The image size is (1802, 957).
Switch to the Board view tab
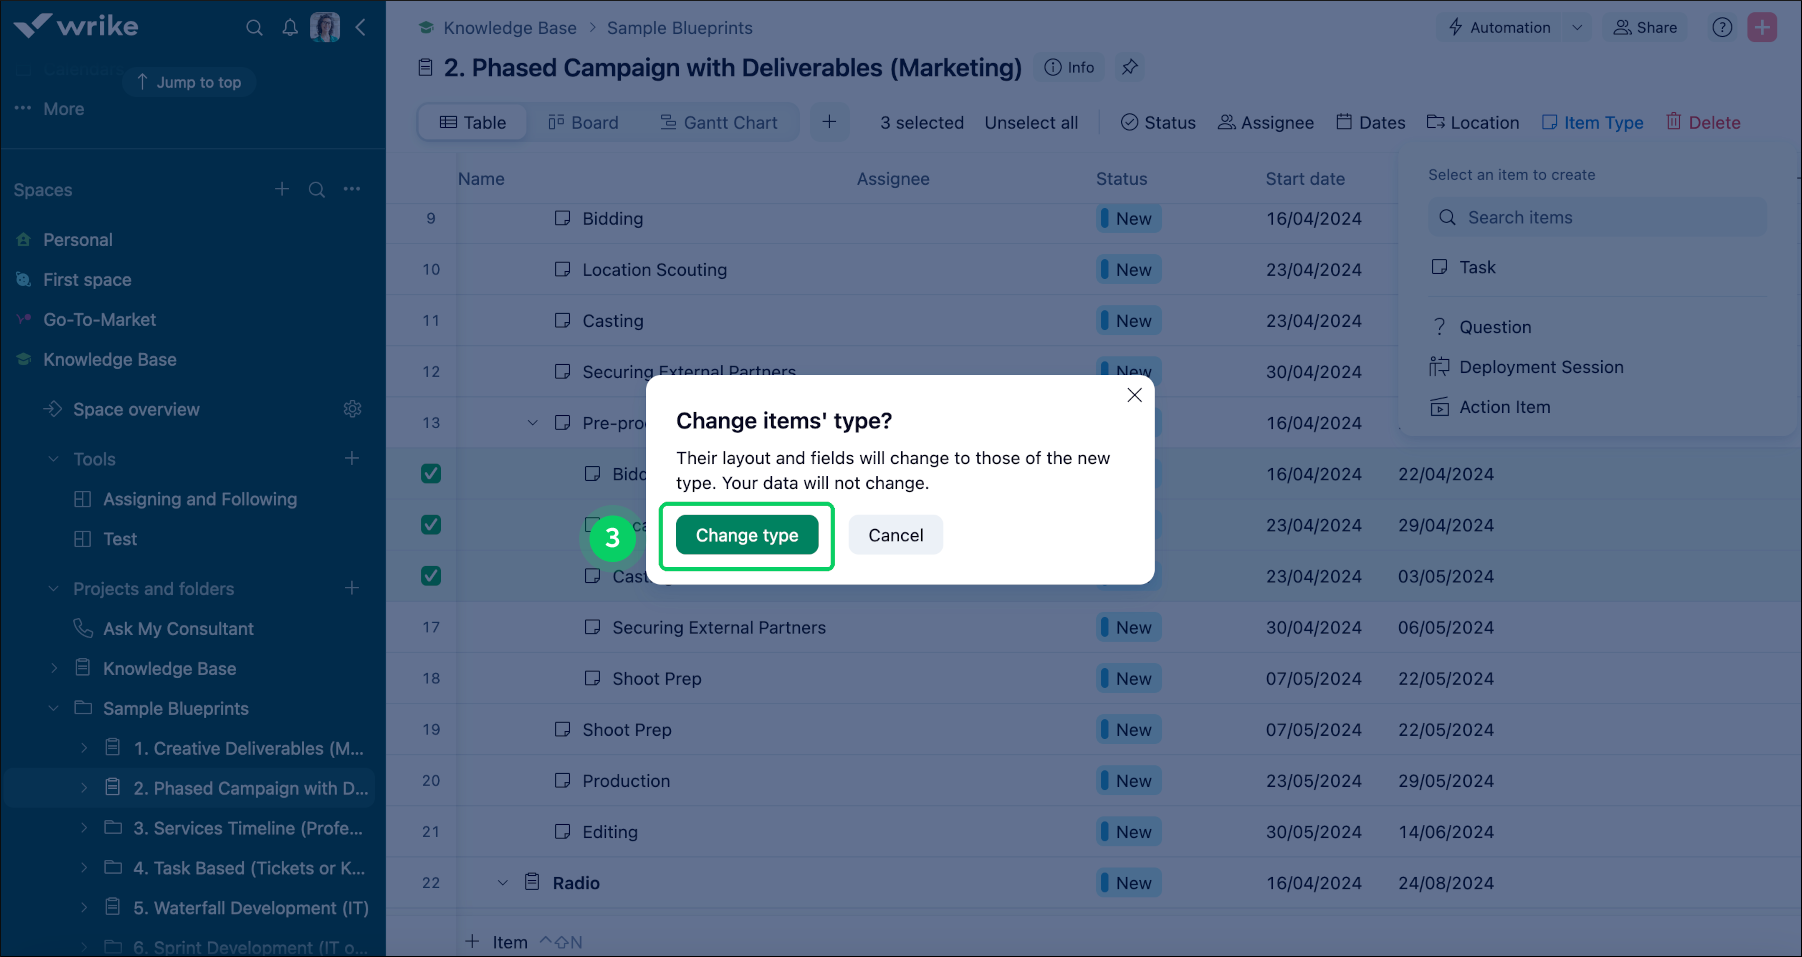(x=583, y=122)
